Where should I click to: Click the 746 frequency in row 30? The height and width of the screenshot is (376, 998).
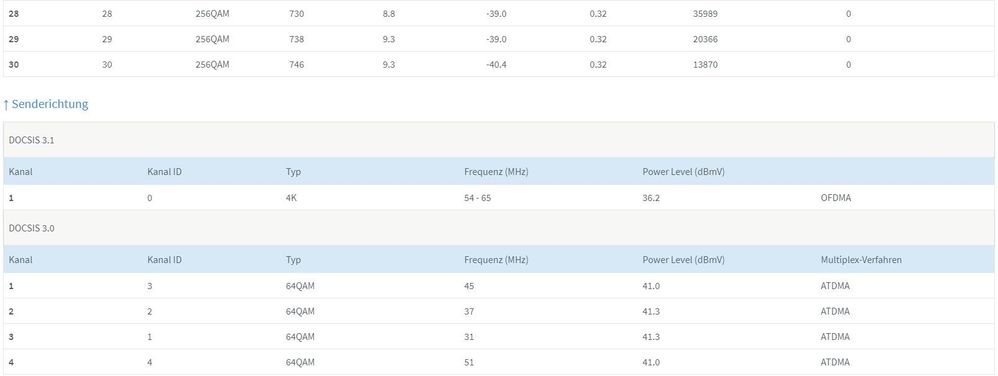[297, 64]
